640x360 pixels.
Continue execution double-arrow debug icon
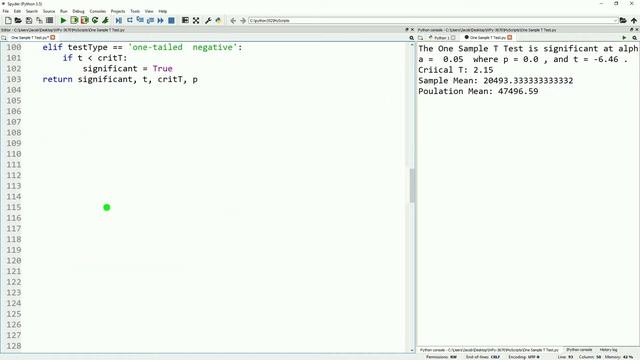point(160,20)
